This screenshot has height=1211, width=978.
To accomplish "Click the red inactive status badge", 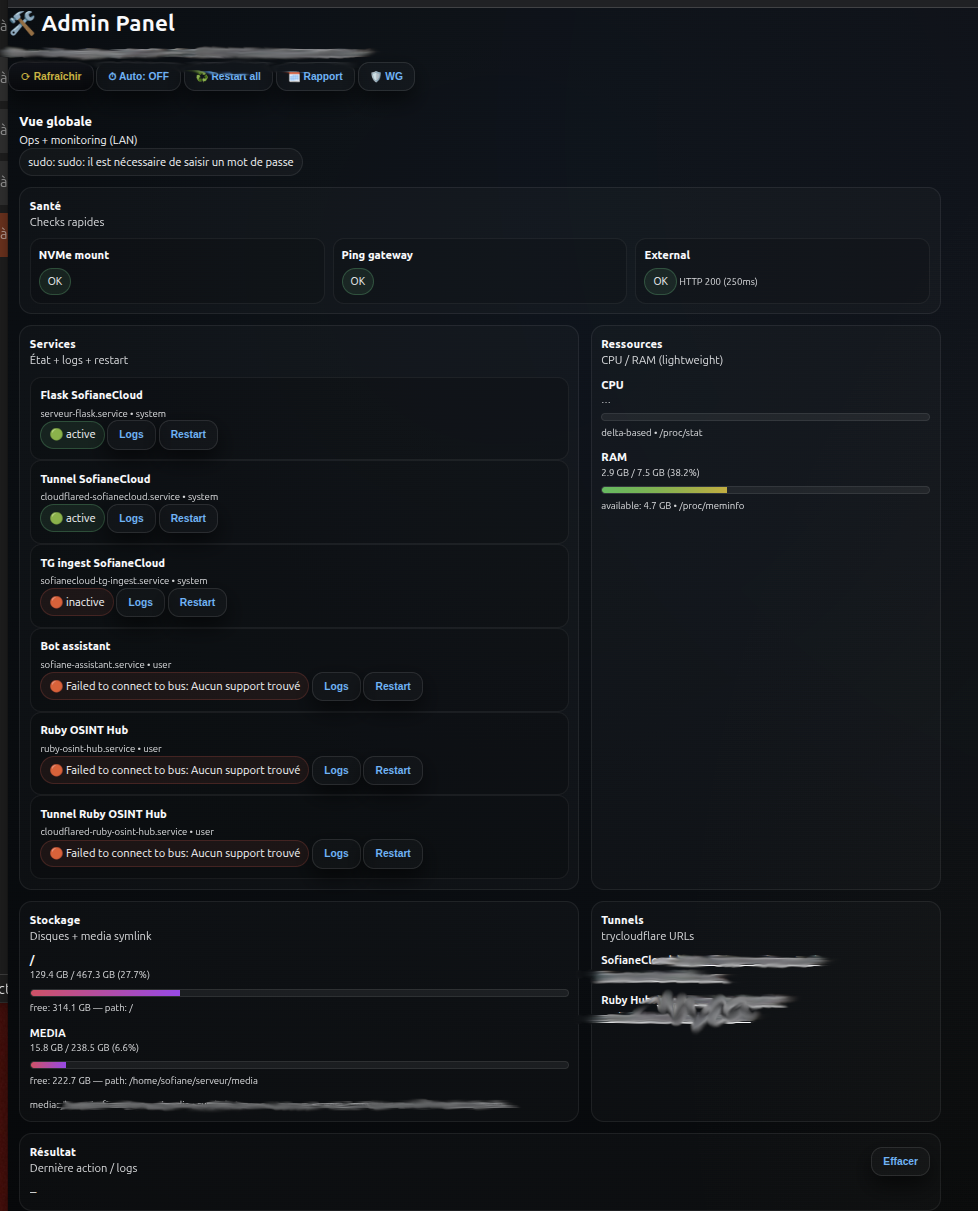I will (77, 603).
